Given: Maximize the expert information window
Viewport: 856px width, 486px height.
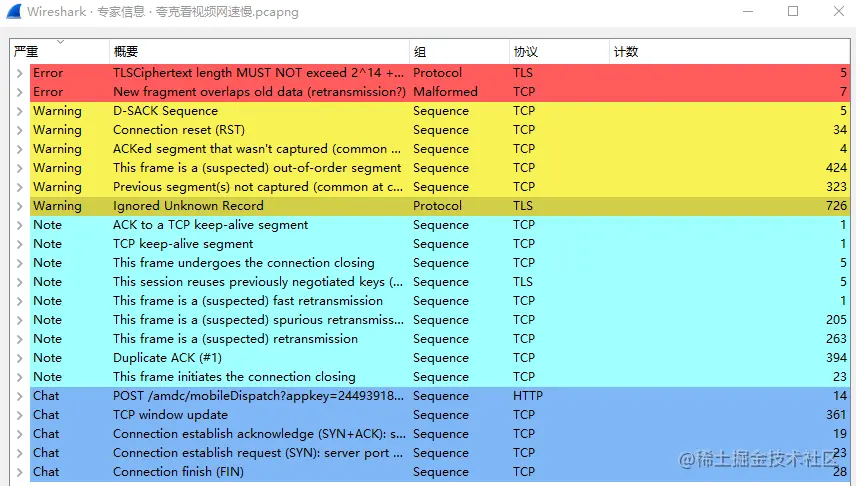Looking at the screenshot, I should [793, 11].
